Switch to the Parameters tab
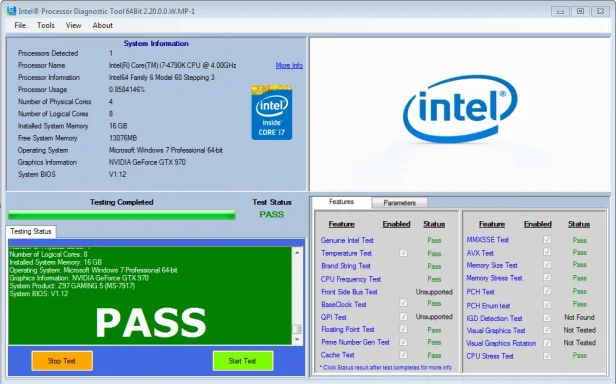Image resolution: width=616 pixels, height=384 pixels. pyautogui.click(x=400, y=203)
